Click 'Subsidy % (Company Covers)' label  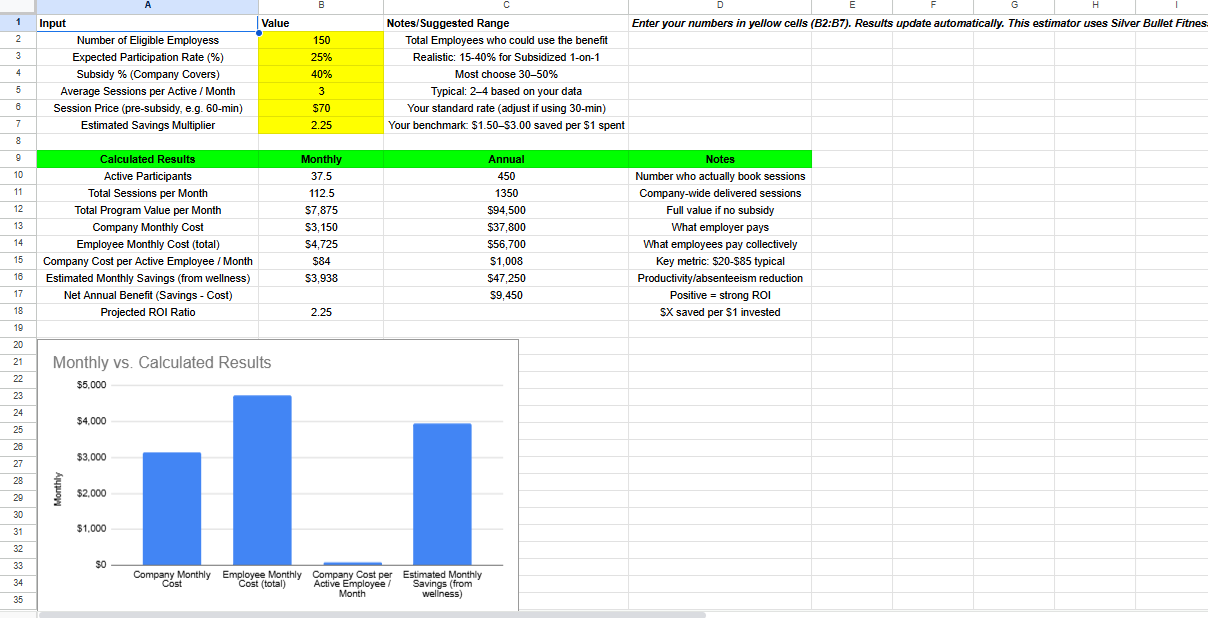click(148, 74)
